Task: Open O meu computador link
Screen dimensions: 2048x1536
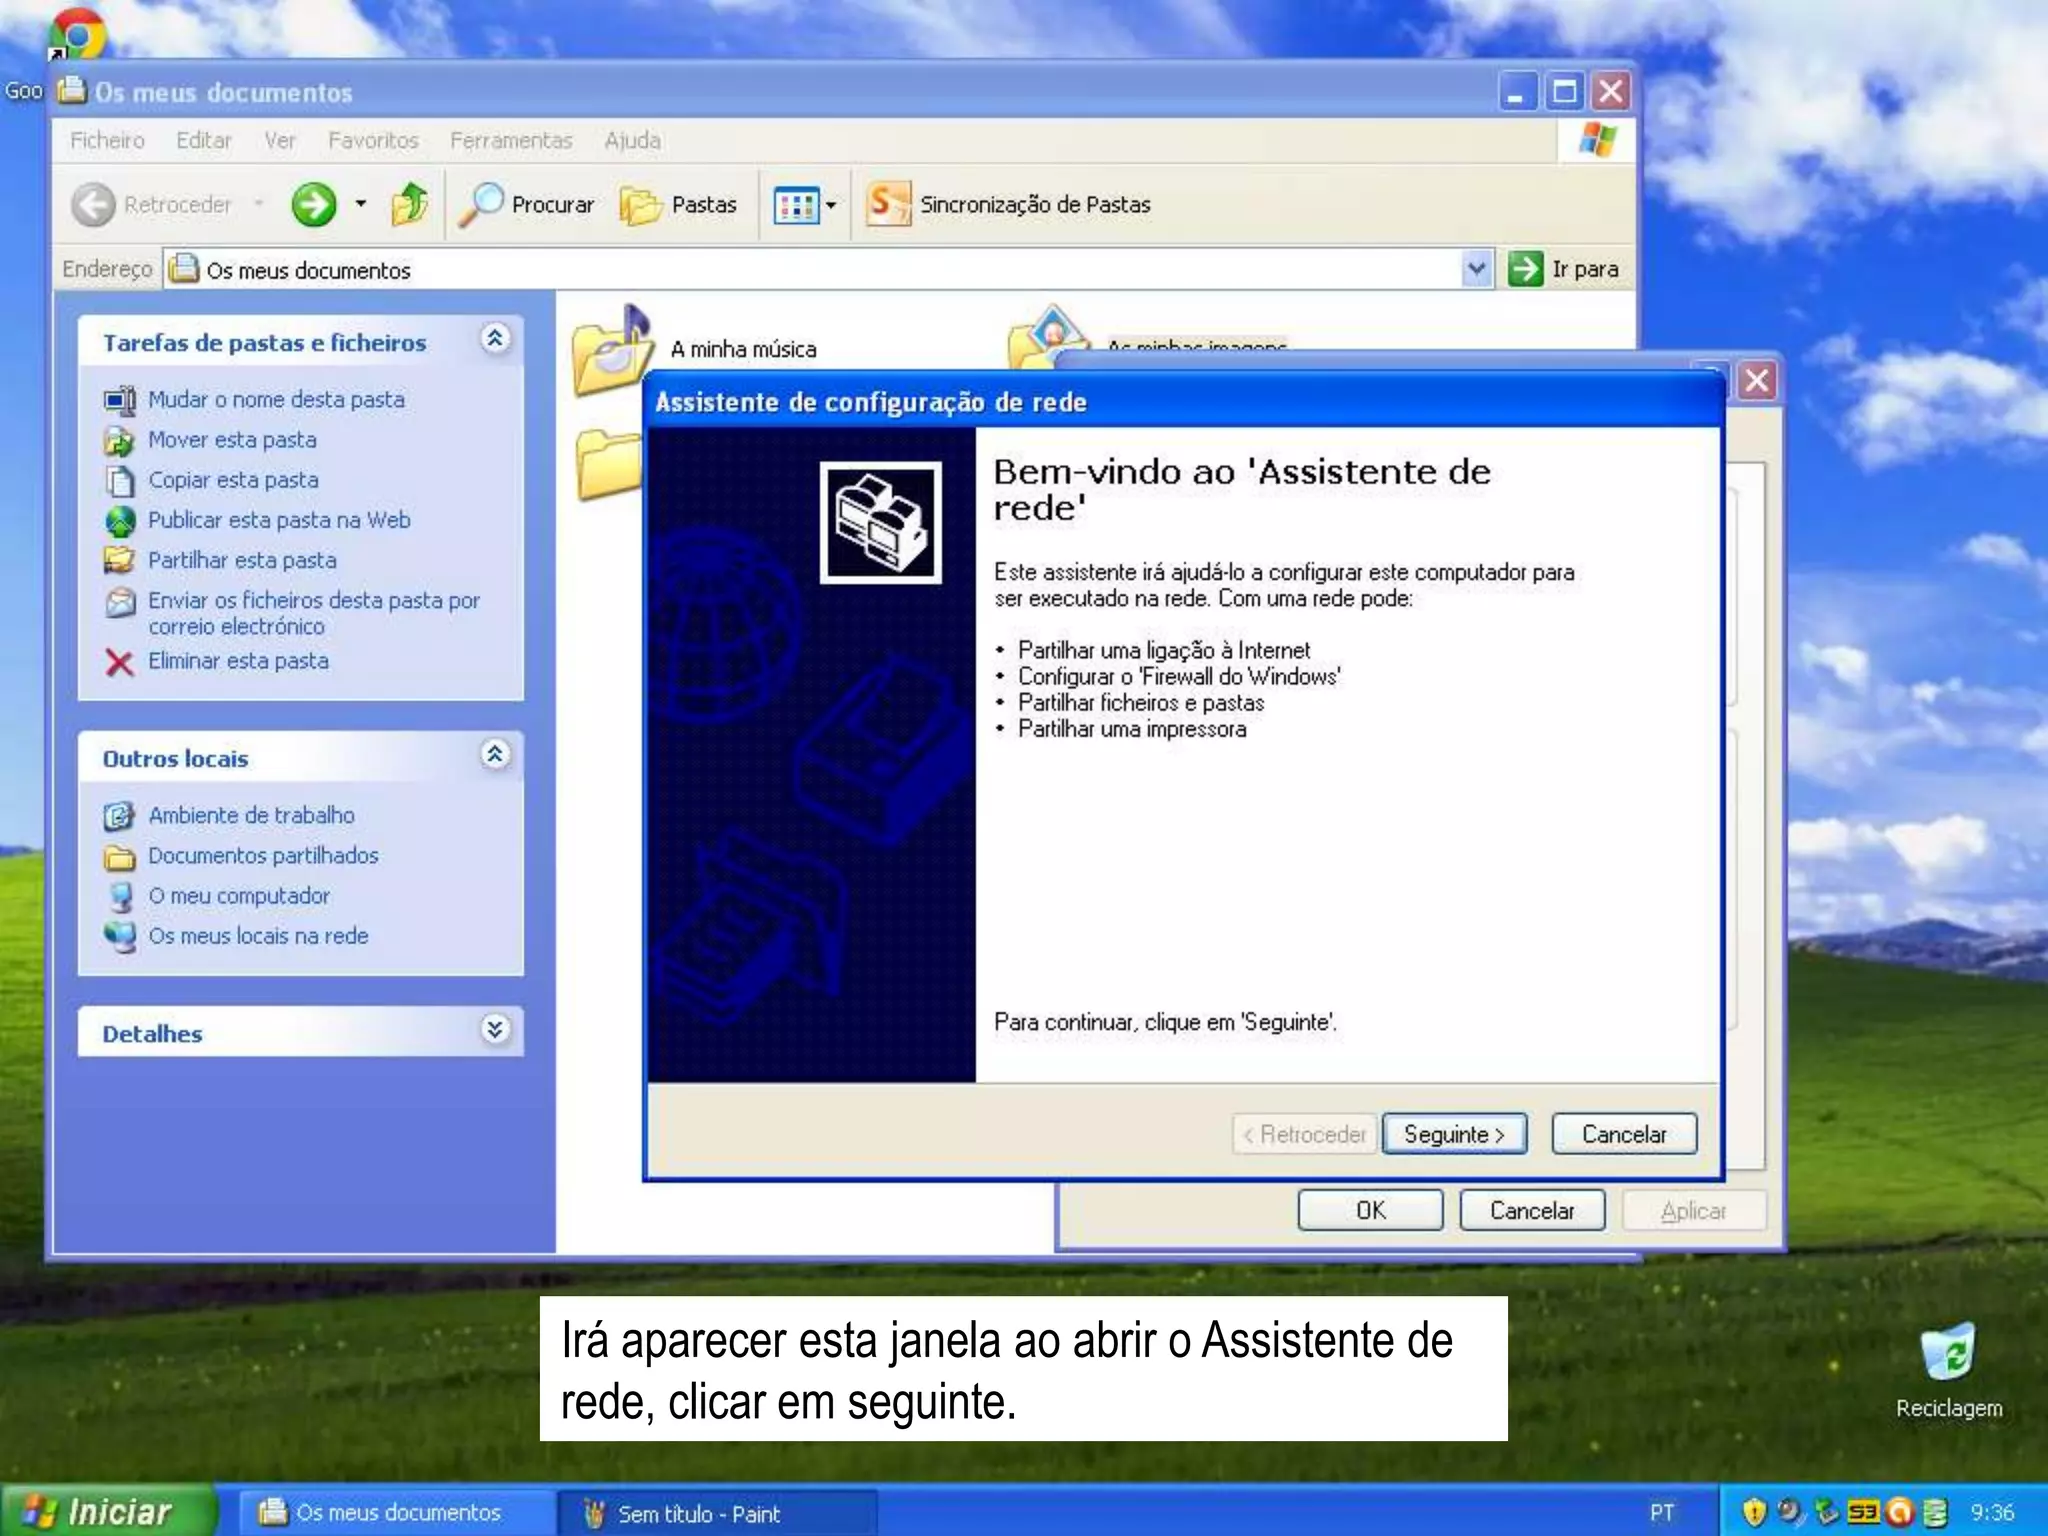Action: click(239, 896)
